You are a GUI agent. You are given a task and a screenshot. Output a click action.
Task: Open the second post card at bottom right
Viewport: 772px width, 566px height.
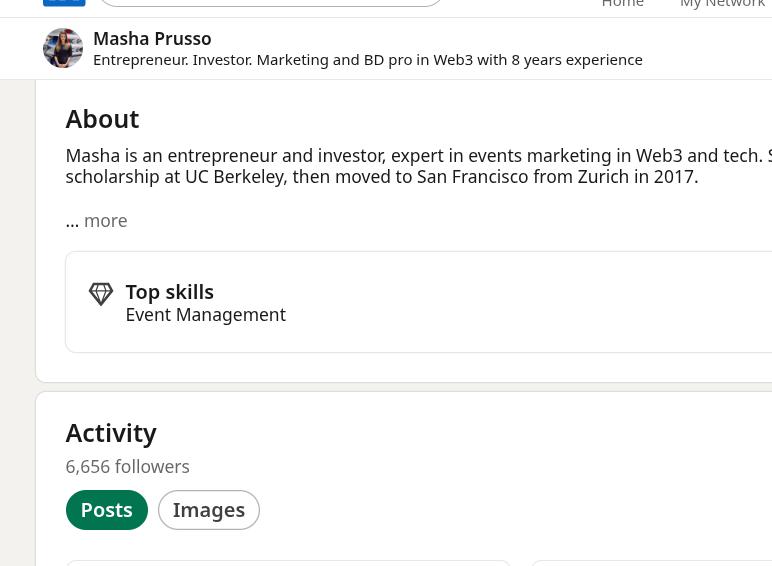pyautogui.click(x=650, y=563)
